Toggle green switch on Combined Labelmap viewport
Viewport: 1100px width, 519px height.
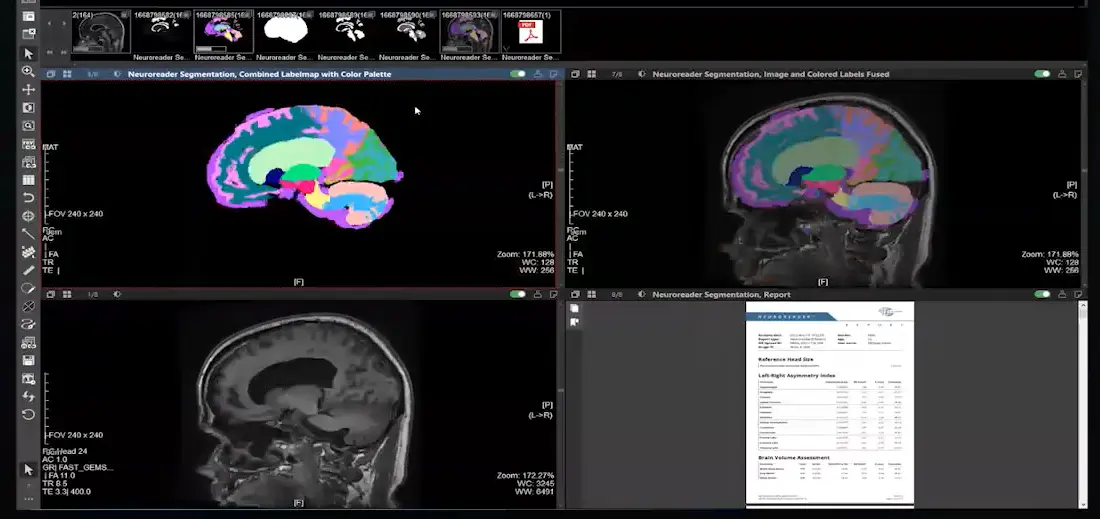(517, 74)
